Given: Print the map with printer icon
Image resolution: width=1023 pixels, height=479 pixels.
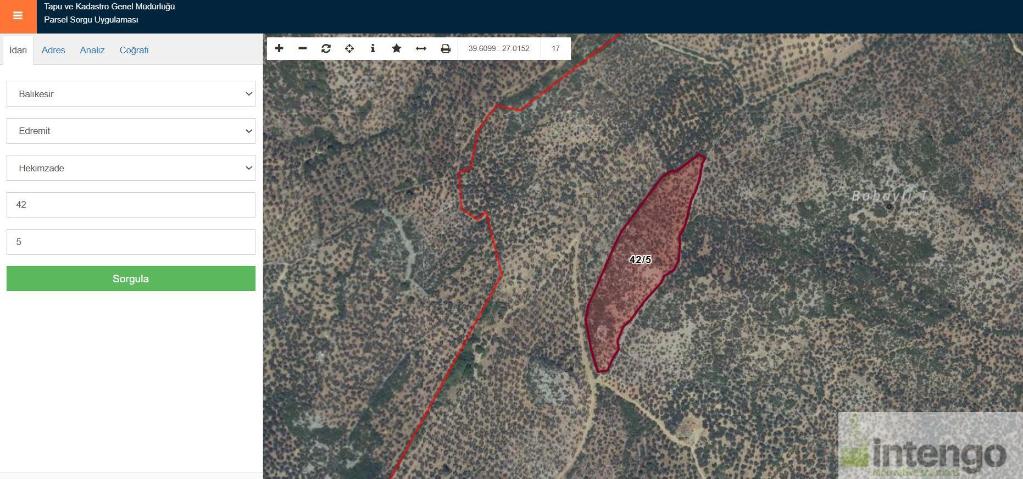Looking at the screenshot, I should pyautogui.click(x=446, y=48).
